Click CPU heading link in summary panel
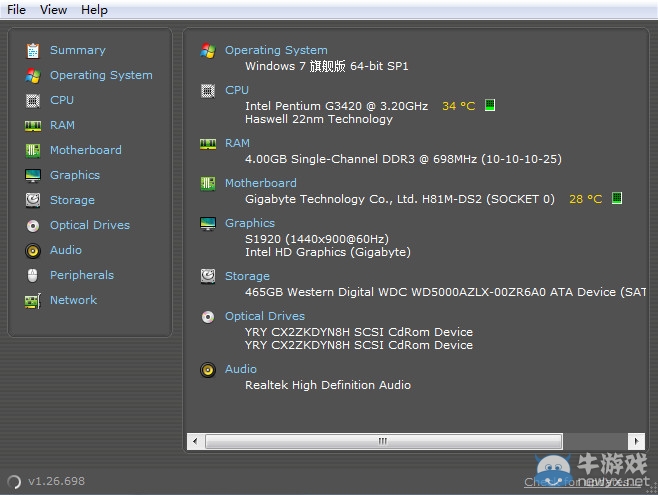The width and height of the screenshot is (658, 495). (237, 90)
